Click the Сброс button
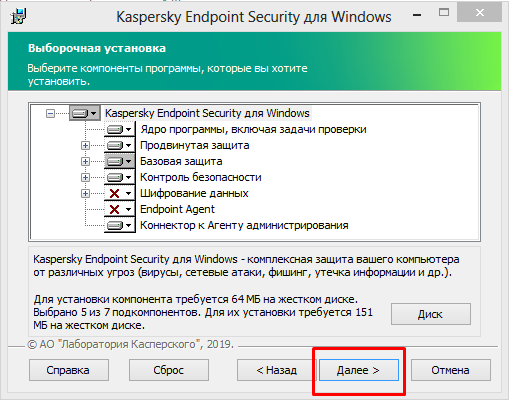The image size is (509, 403). [x=169, y=370]
